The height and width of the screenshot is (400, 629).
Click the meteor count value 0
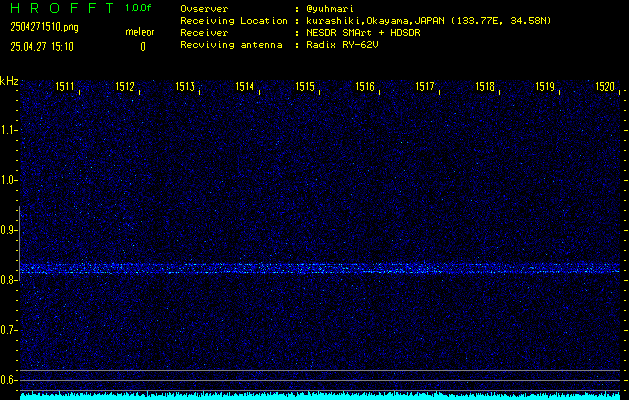click(x=143, y=47)
